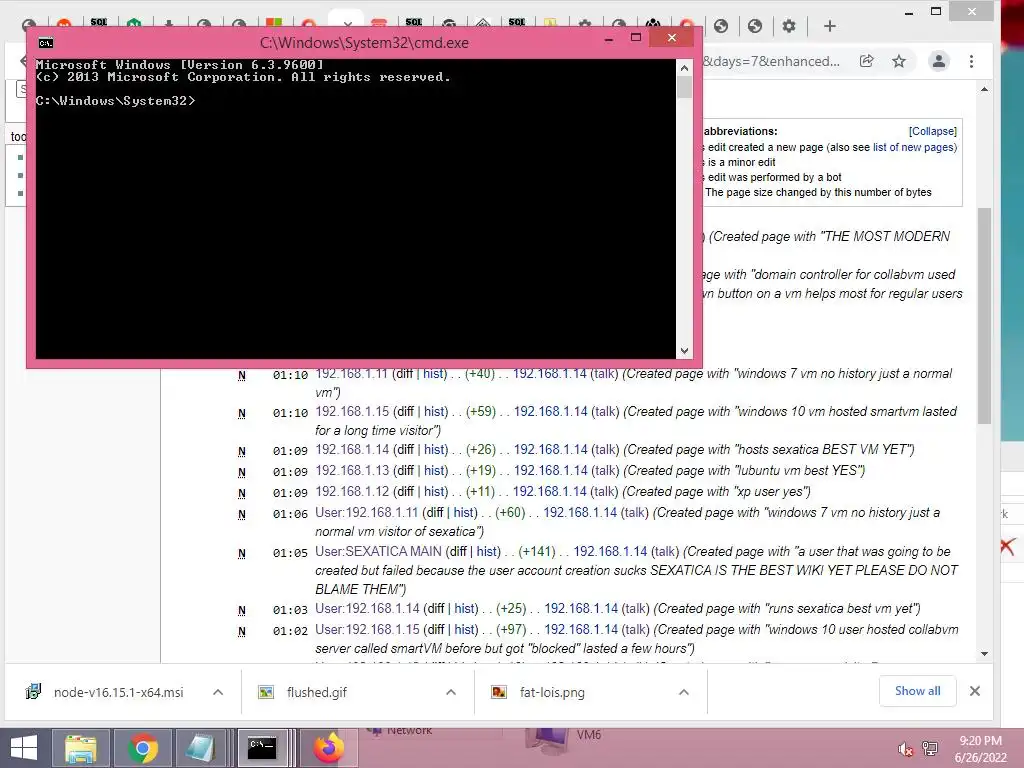
Task: Minimize the cmd.exe window
Action: 609,39
